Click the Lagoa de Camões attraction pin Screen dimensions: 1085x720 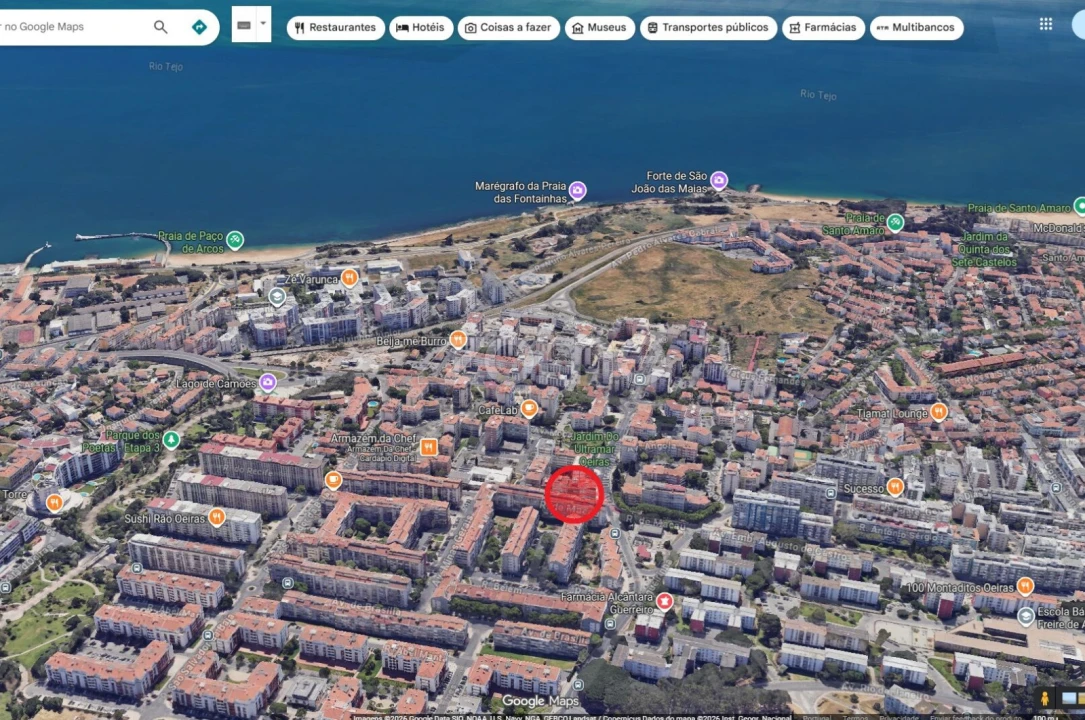tap(267, 381)
